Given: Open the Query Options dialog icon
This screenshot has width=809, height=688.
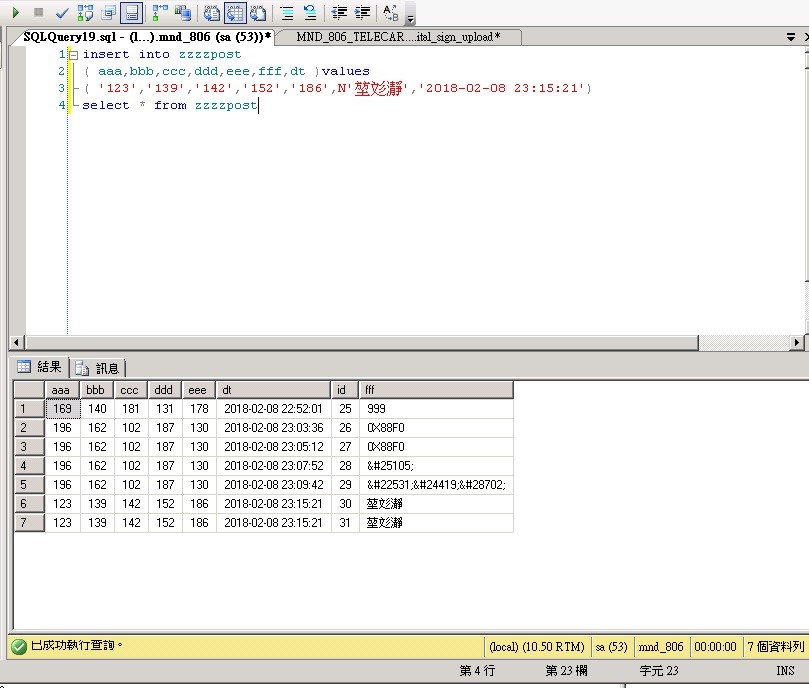Looking at the screenshot, I should point(108,13).
